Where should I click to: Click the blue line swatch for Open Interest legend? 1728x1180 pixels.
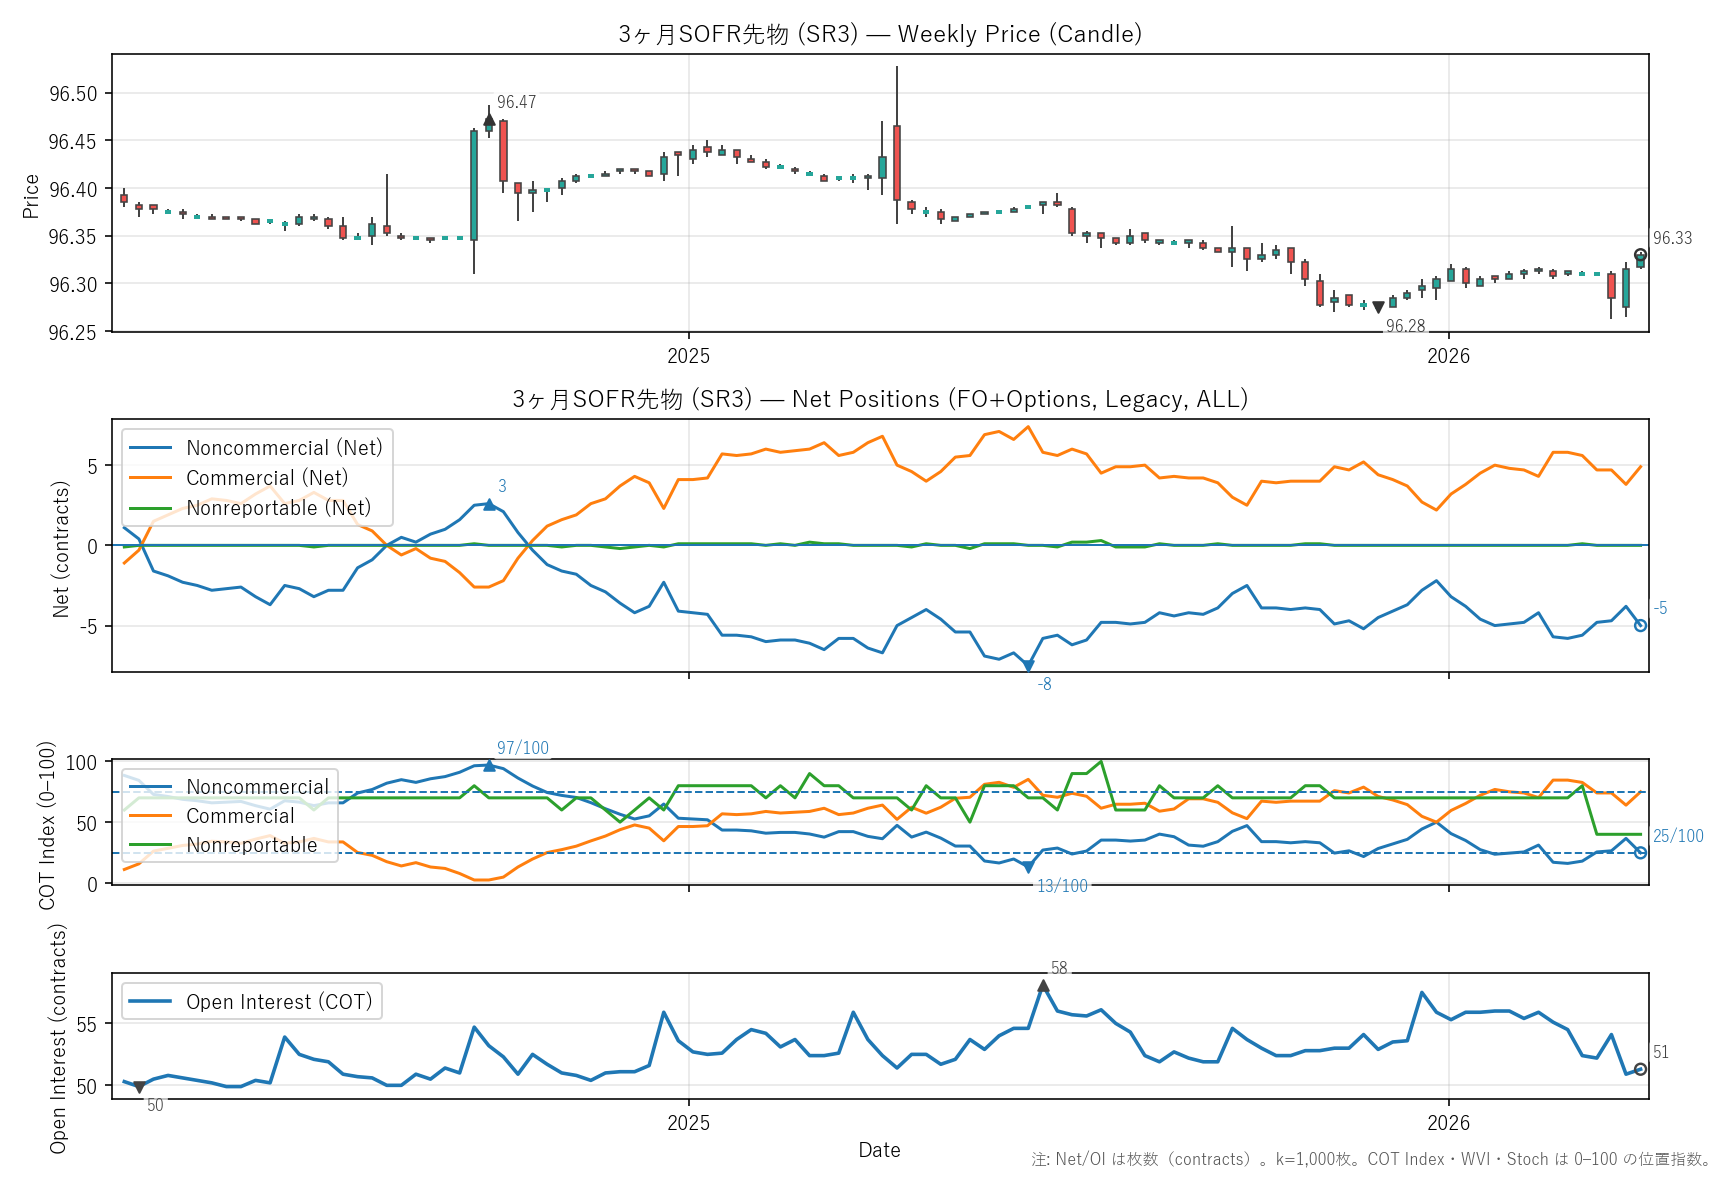[151, 1002]
